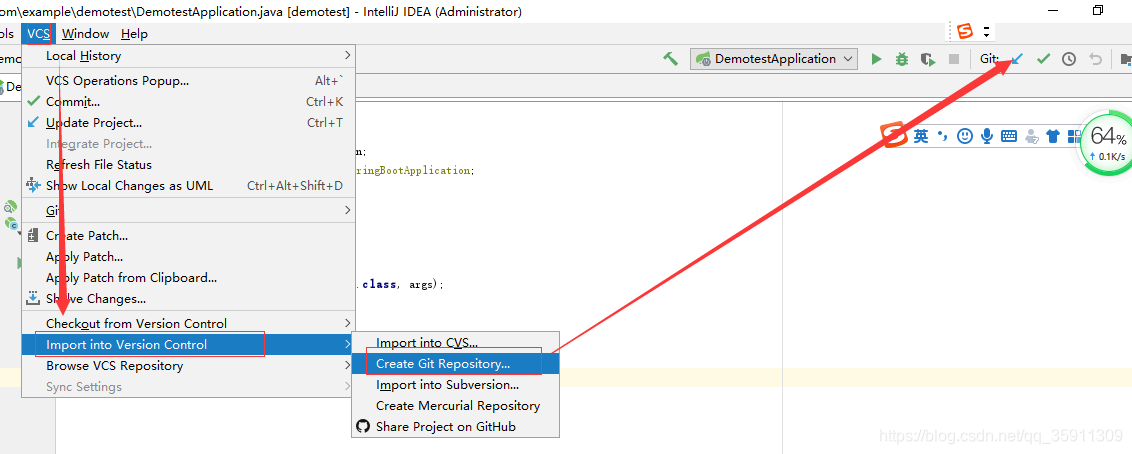Image resolution: width=1132 pixels, height=454 pixels.
Task: Switch Sogou input language with 英 button
Action: tap(921, 136)
